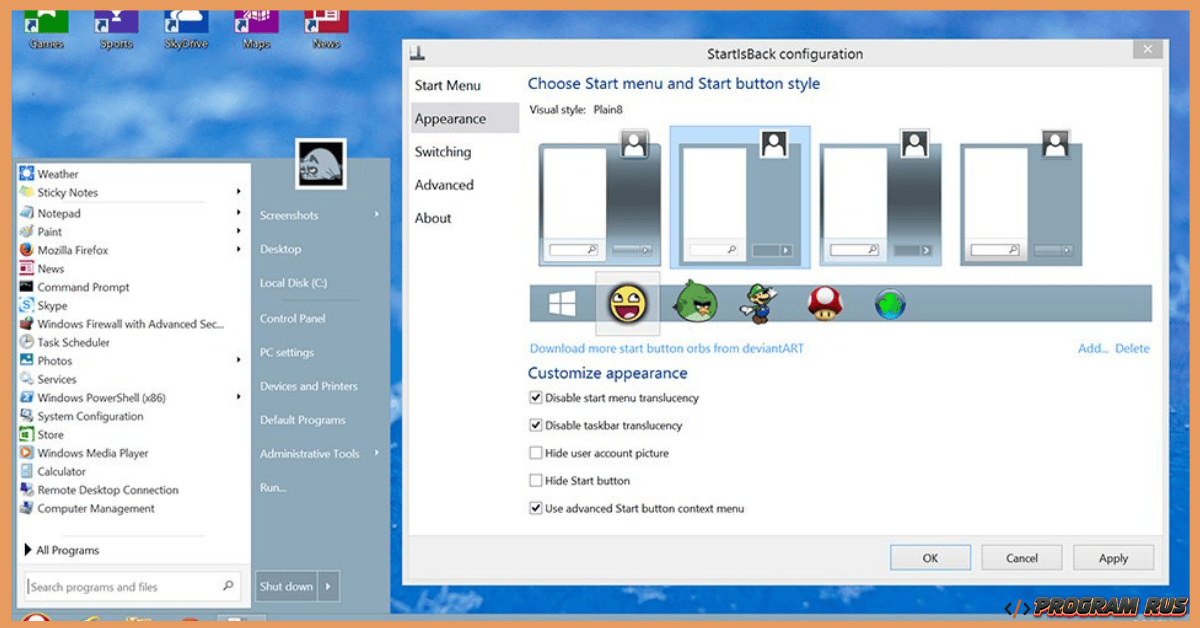The width and height of the screenshot is (1200, 628).
Task: Pick the green Angry Bird start orb
Action: tap(695, 303)
